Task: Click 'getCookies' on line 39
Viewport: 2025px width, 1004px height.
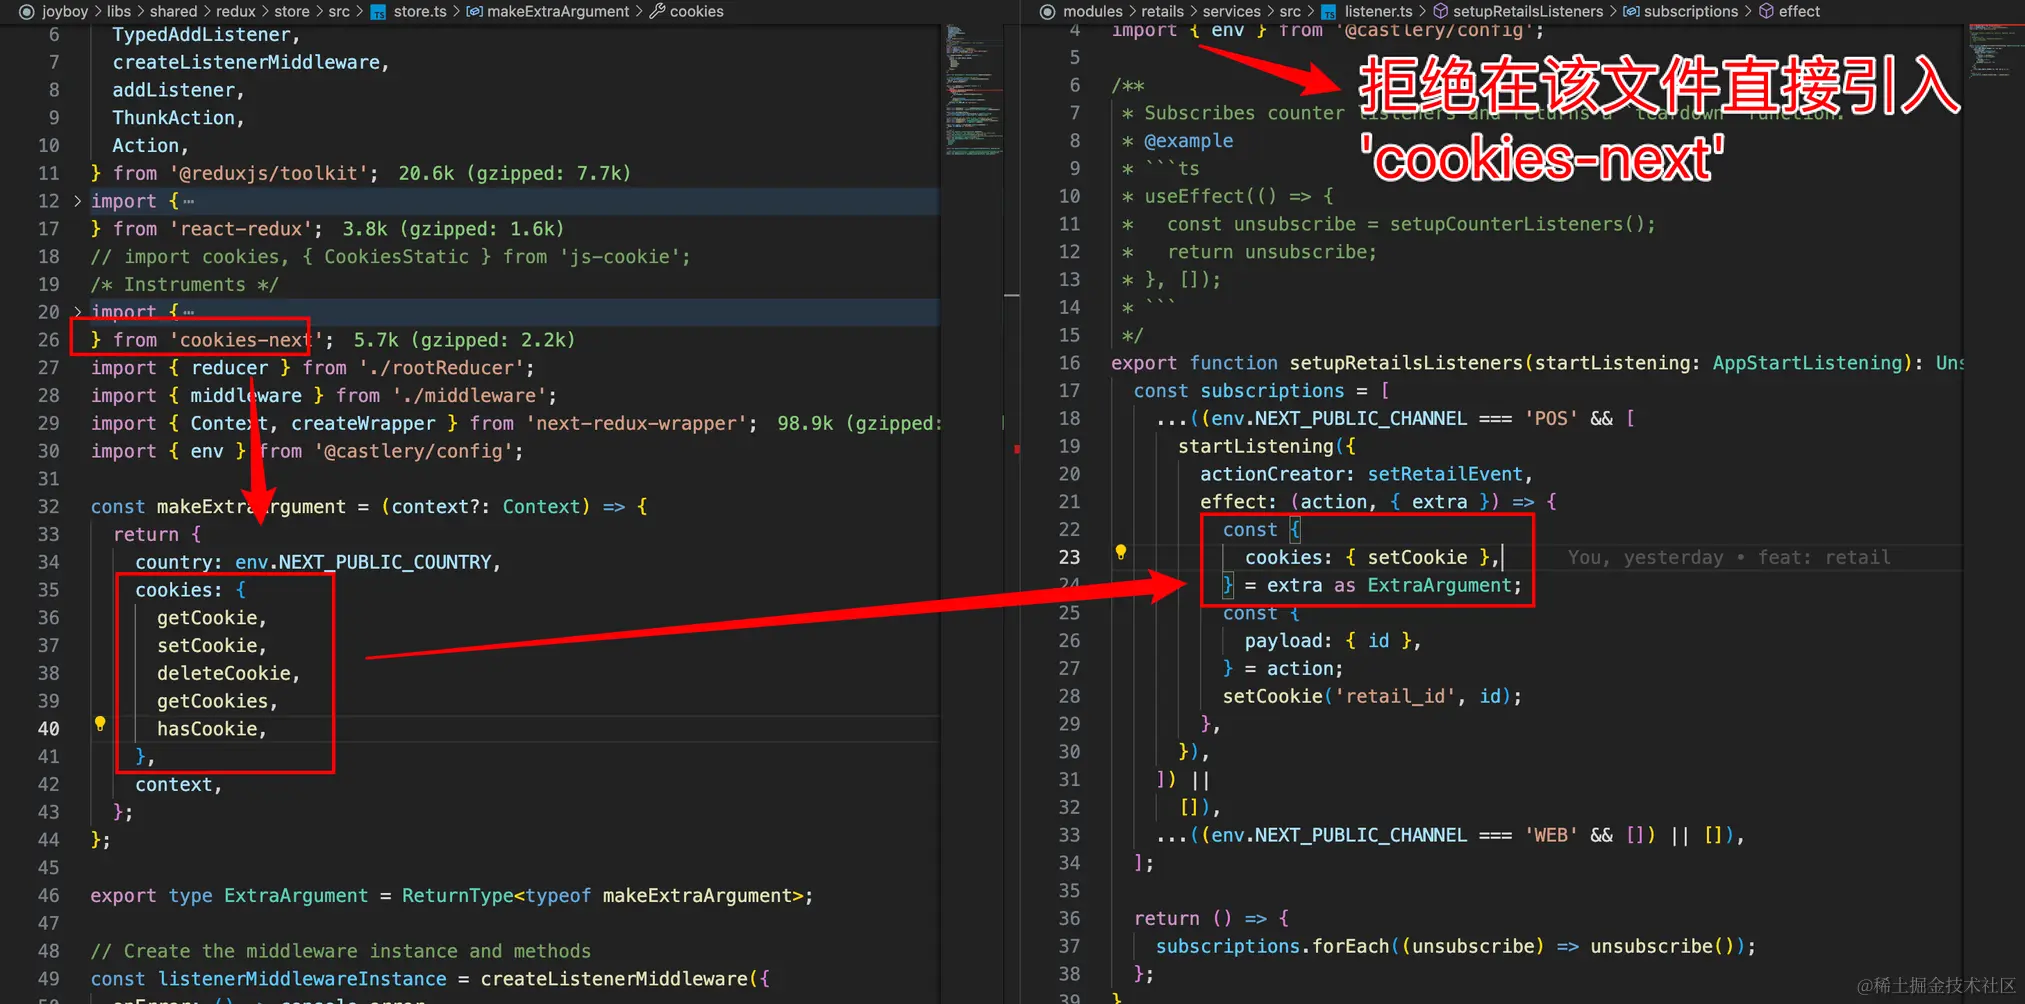Action: 212,702
